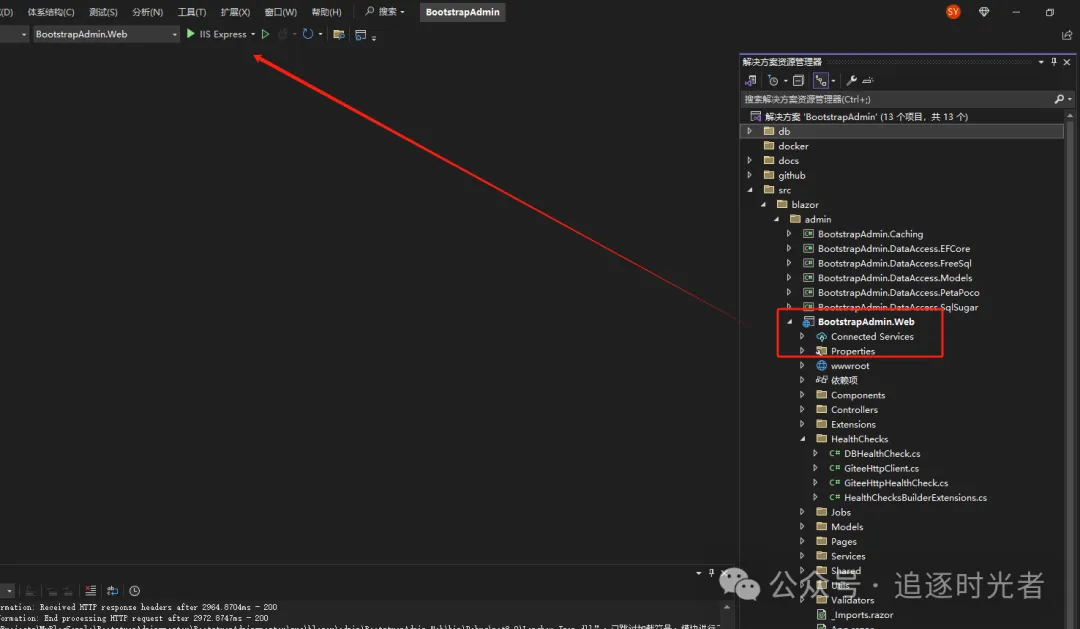Screen dimensions: 1080x629
Task: Click the Solution Explorer search input field
Action: point(897,99)
